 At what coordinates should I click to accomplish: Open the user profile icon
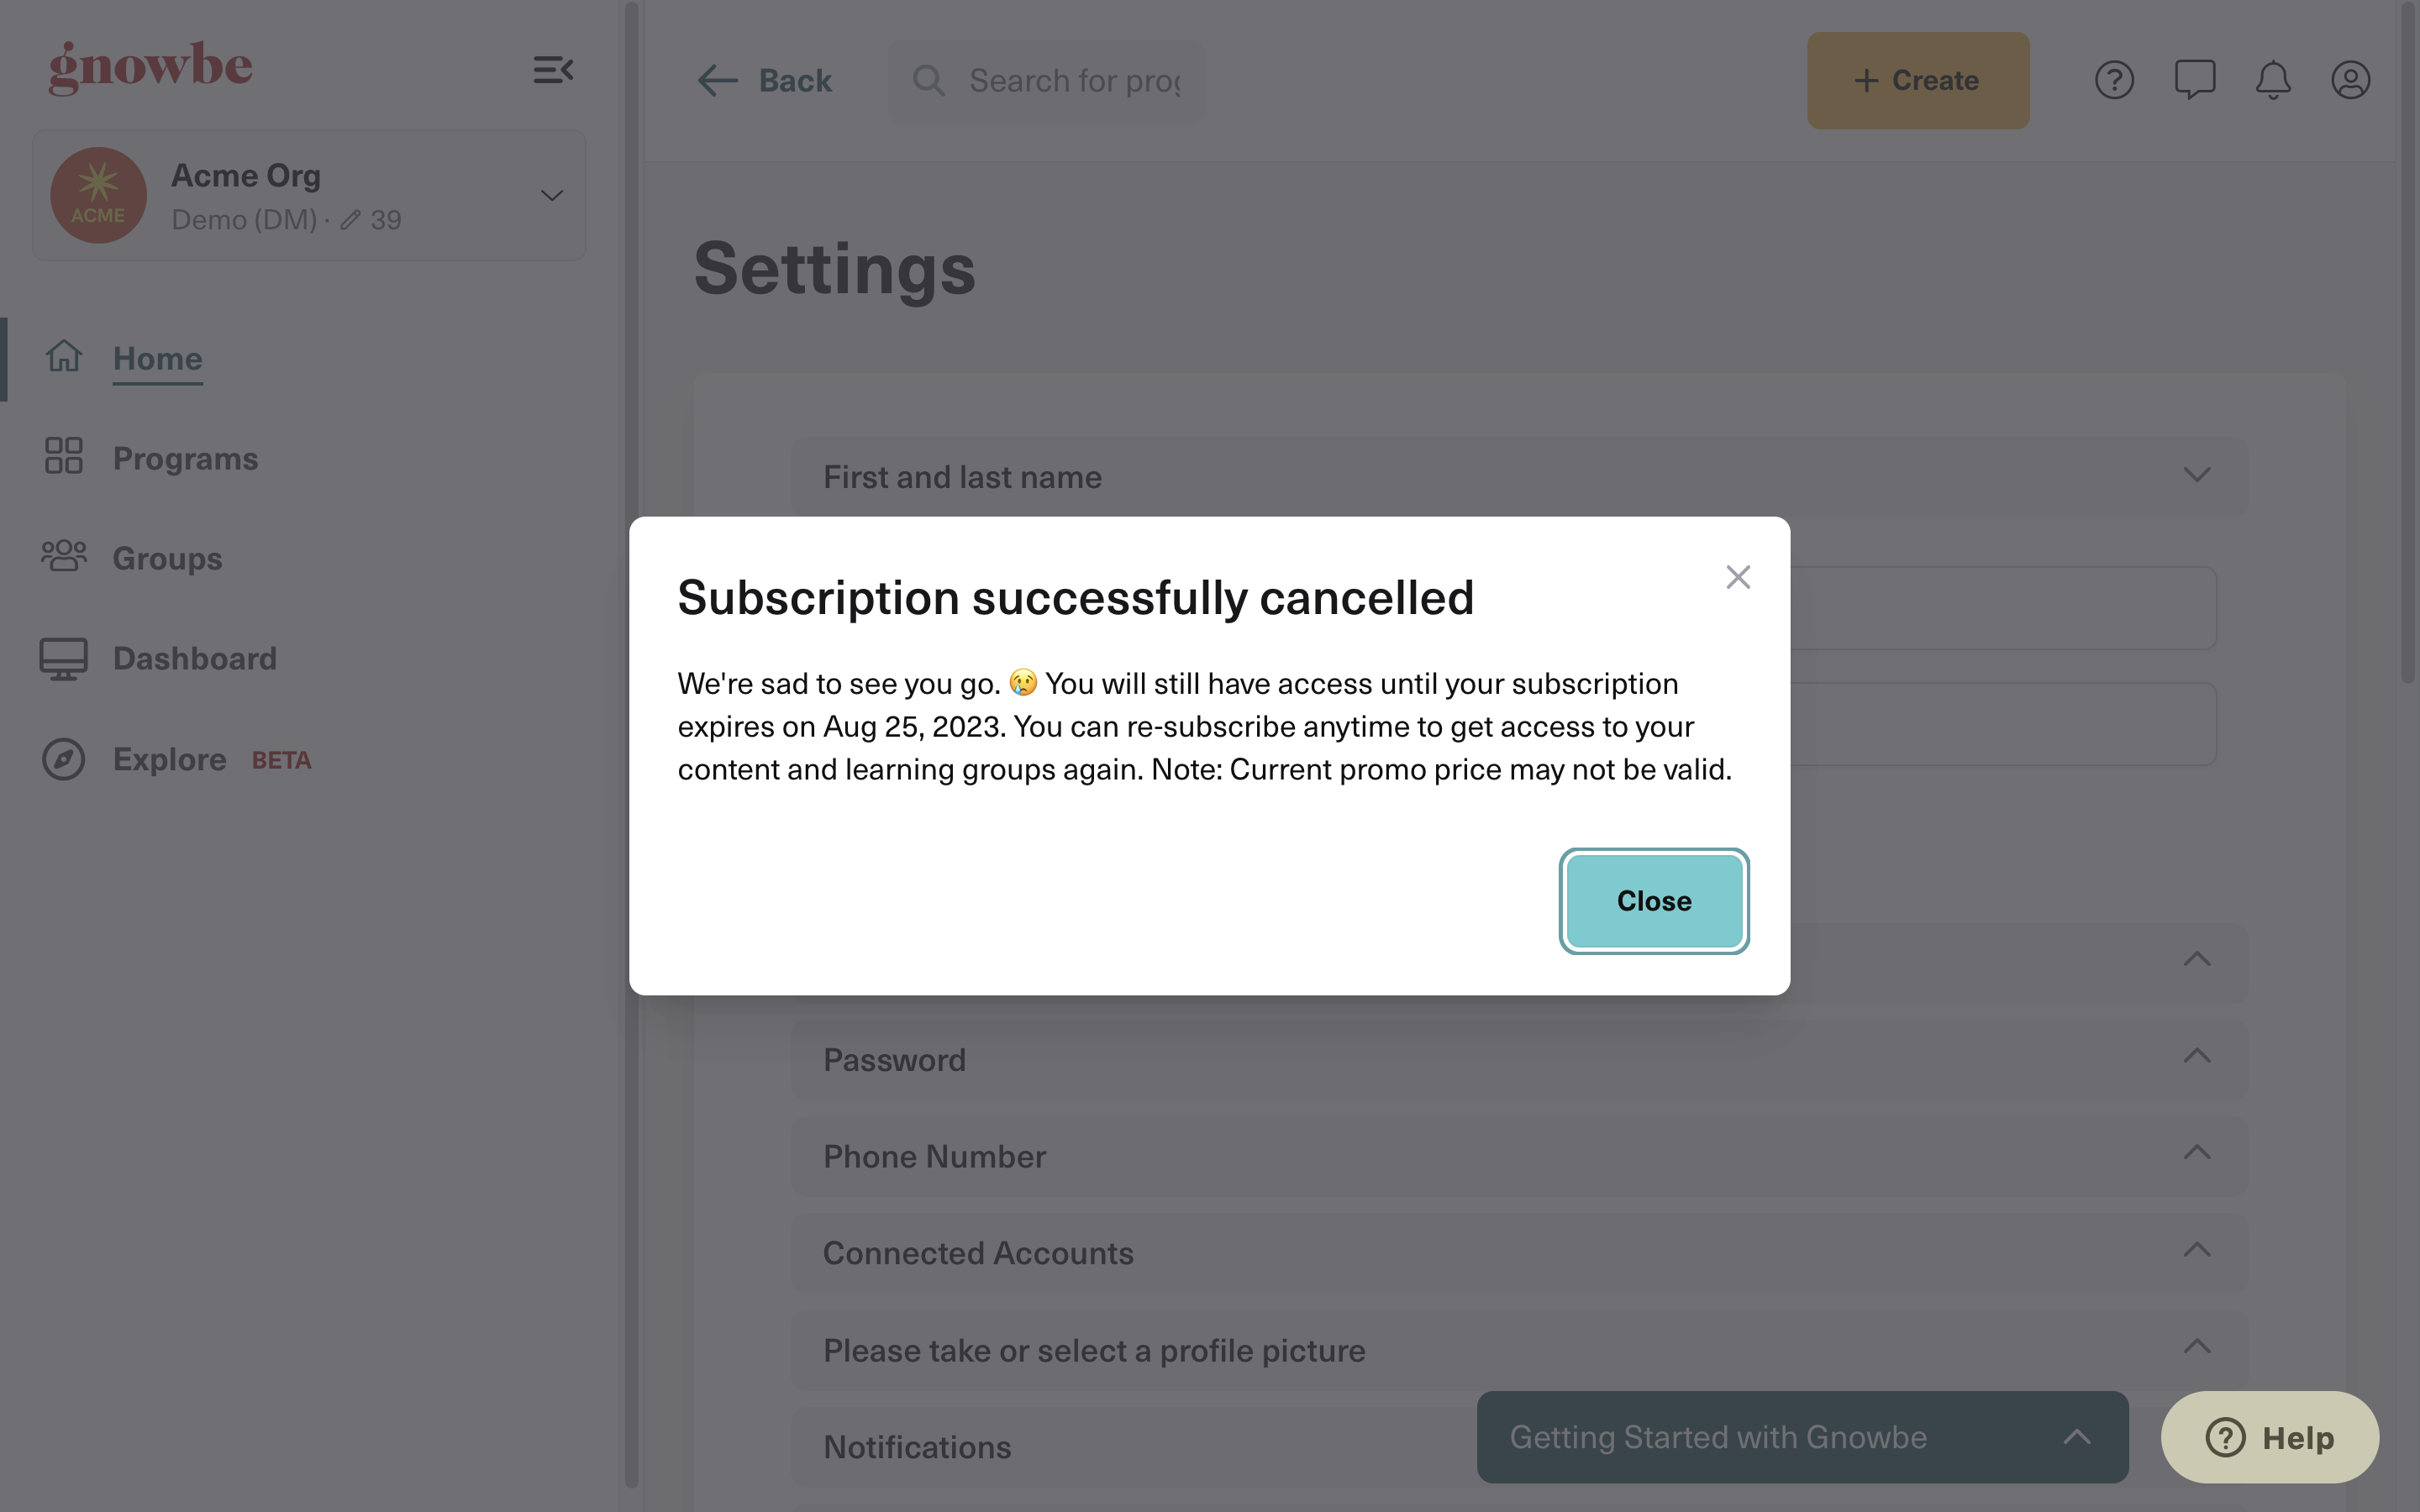2350,80
